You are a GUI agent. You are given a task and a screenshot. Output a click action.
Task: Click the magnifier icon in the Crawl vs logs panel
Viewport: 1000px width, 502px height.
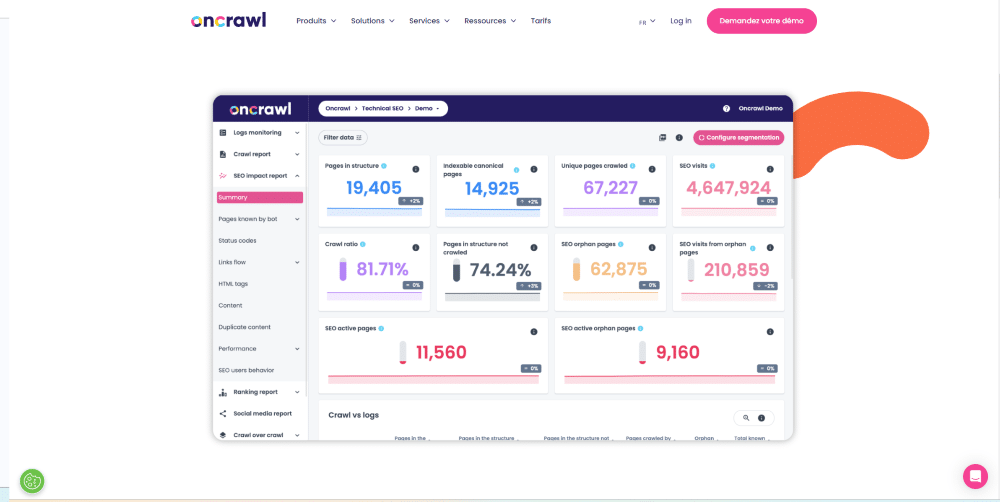[x=746, y=418]
